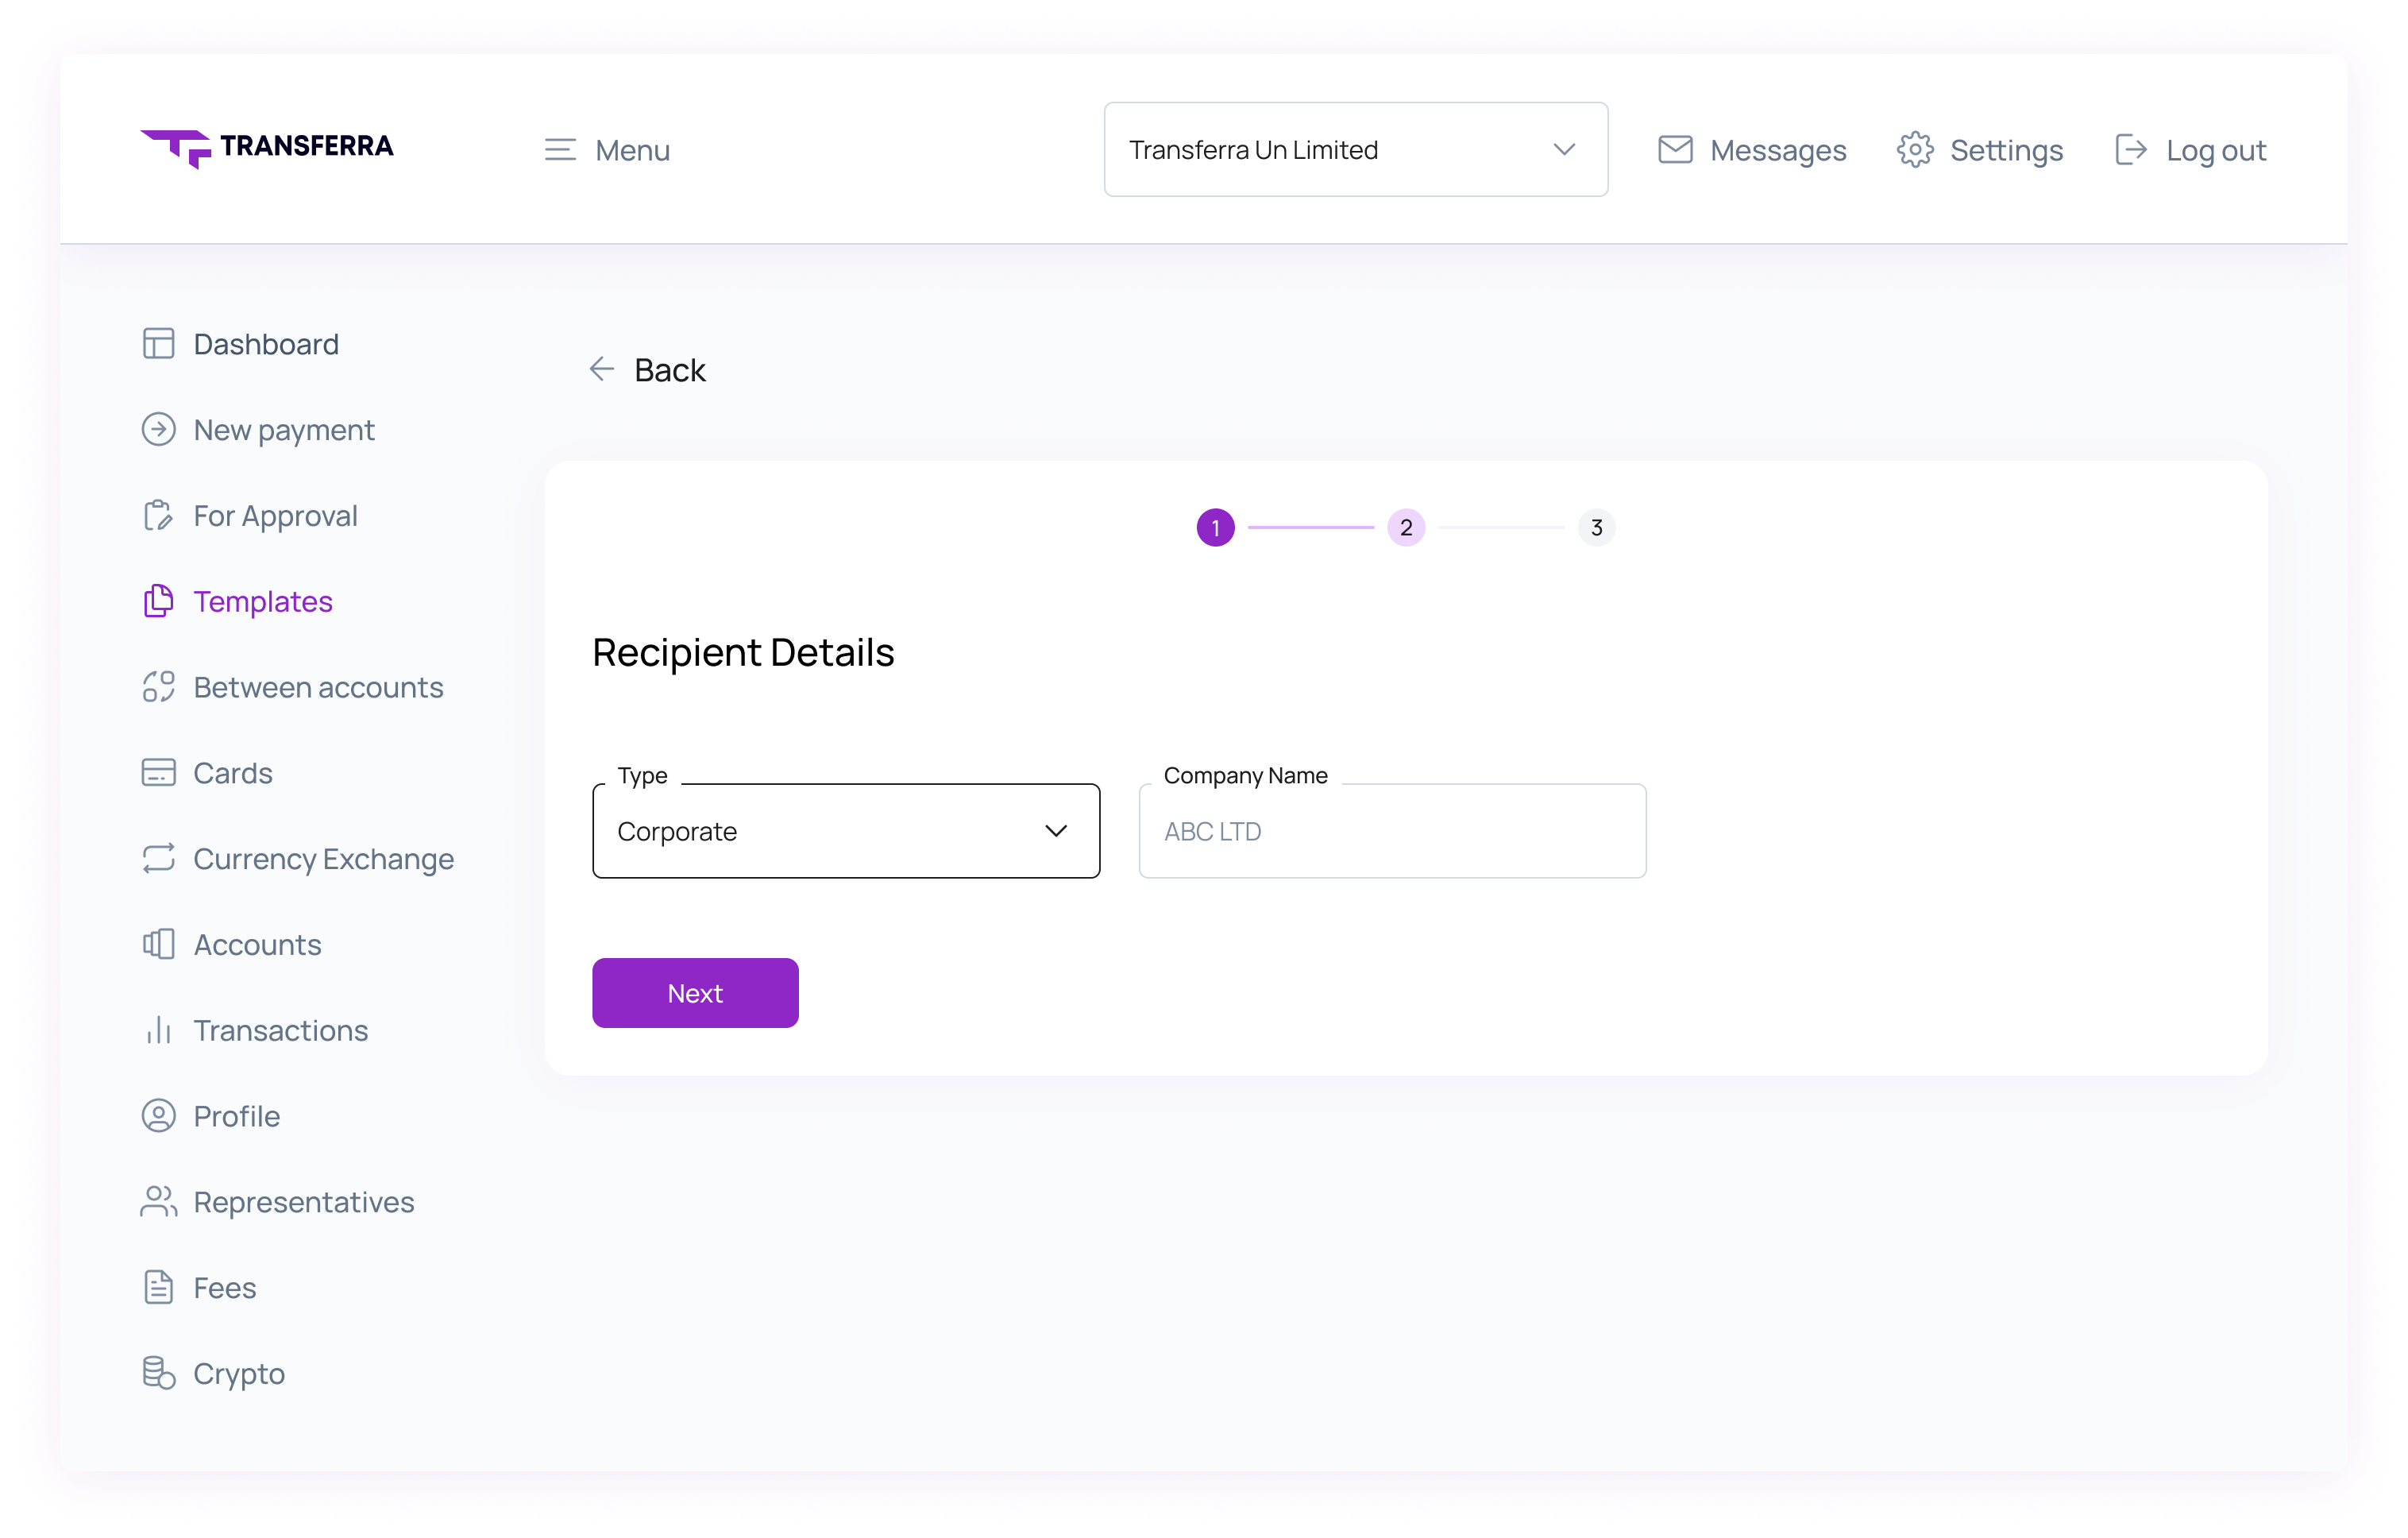Click step 1 in the progress indicator
Viewport: 2408px width, 1538px height.
(1215, 527)
